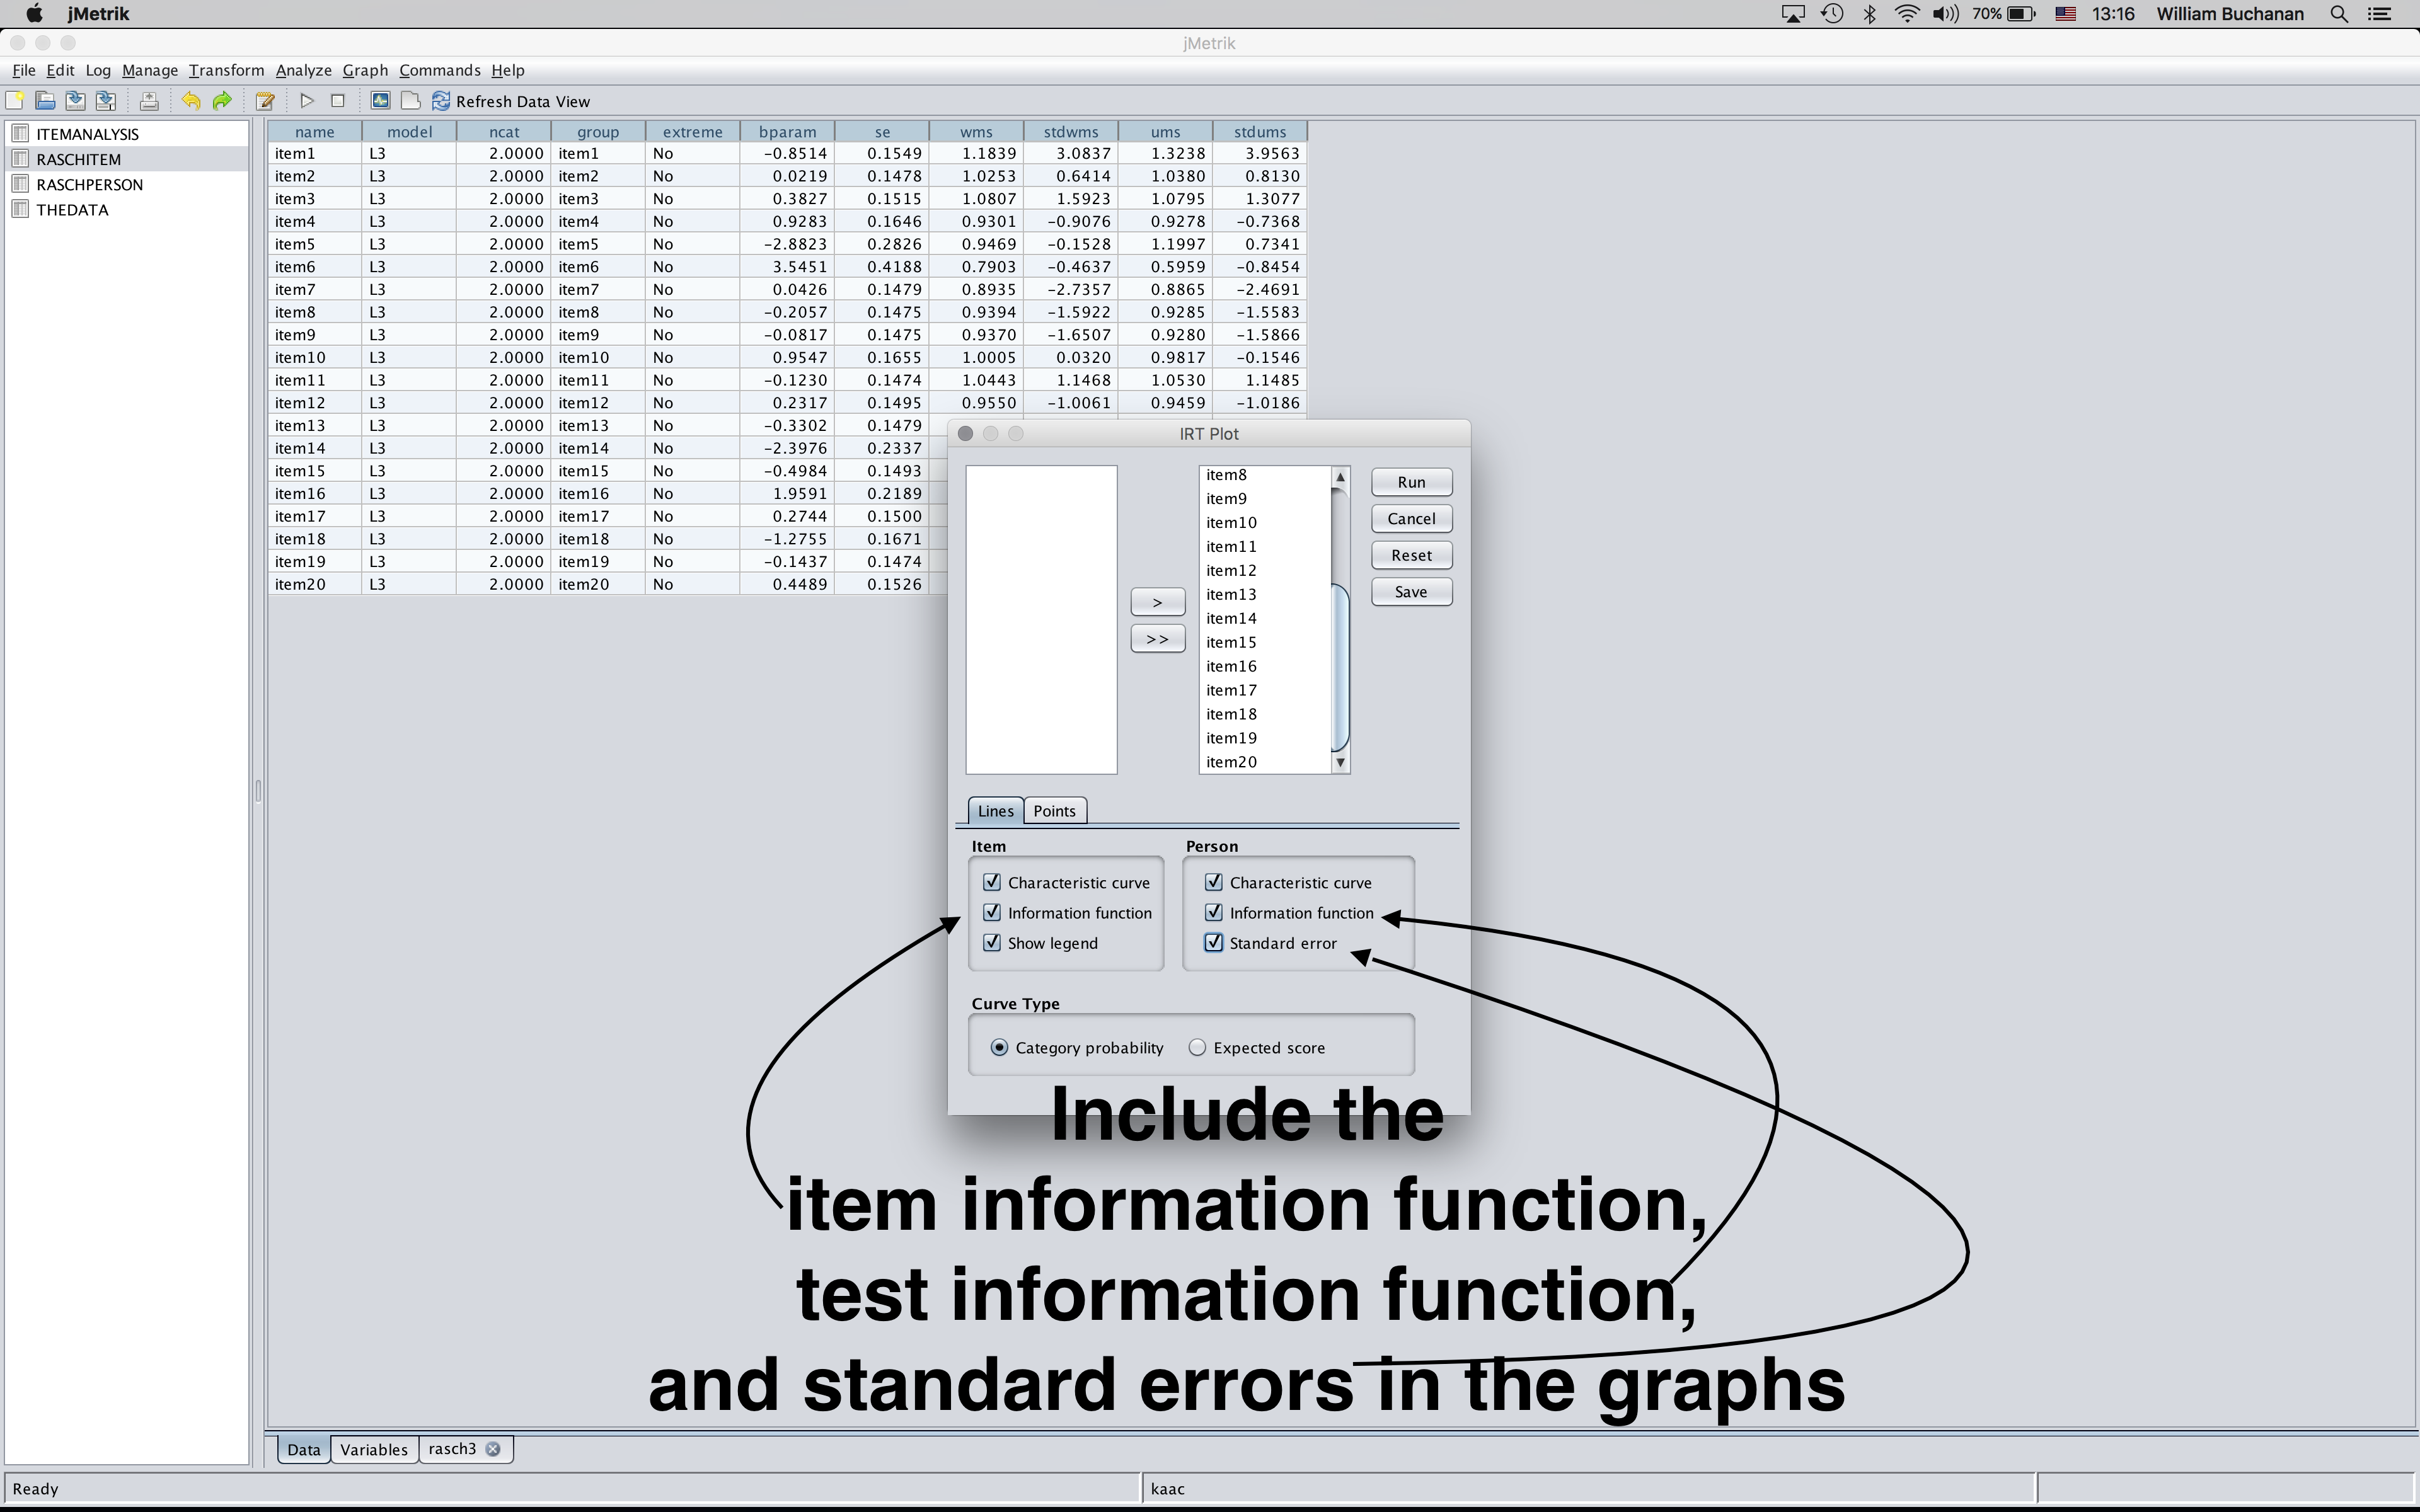
Task: Click the item list scroll down arrow
Action: 1341,762
